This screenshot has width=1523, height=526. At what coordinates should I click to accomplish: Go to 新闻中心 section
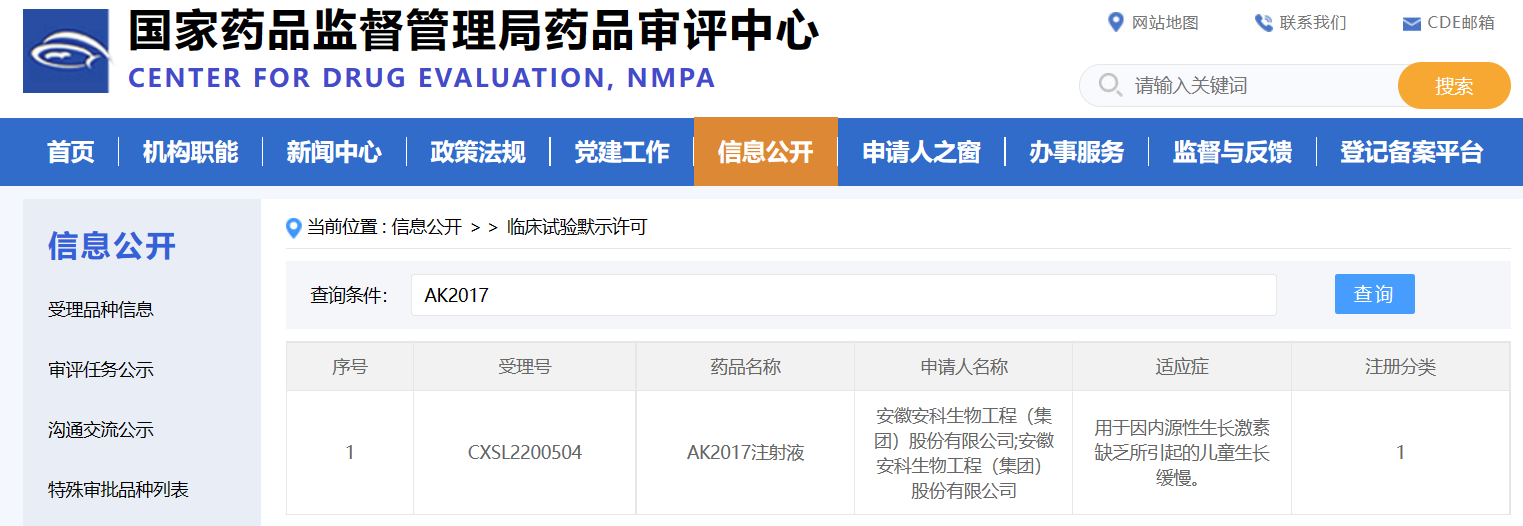[334, 152]
